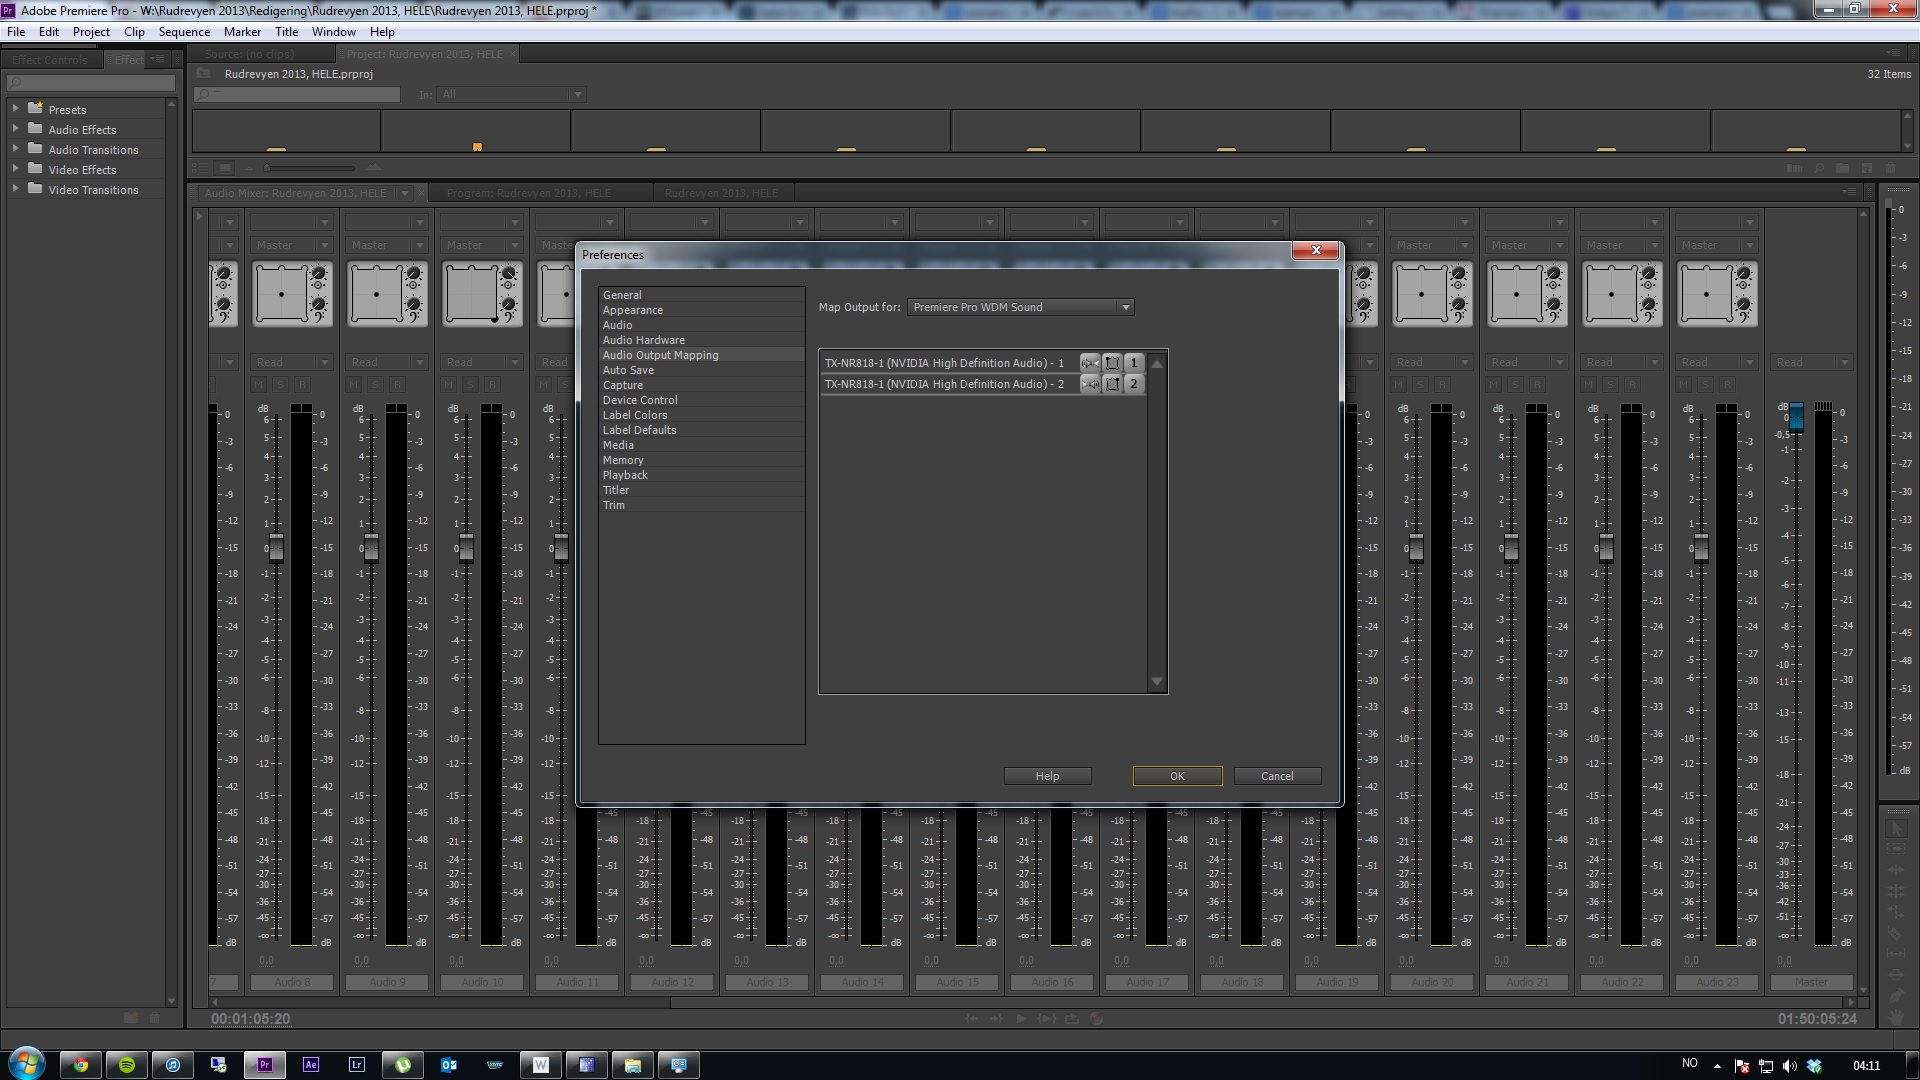Solo the Audio 9 track
The image size is (1920, 1080).
tap(375, 385)
